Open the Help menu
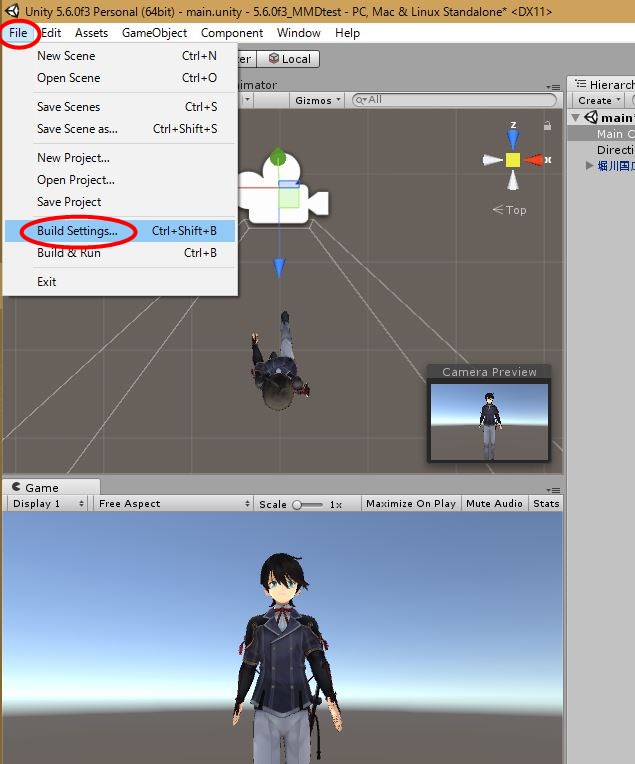 click(x=347, y=33)
